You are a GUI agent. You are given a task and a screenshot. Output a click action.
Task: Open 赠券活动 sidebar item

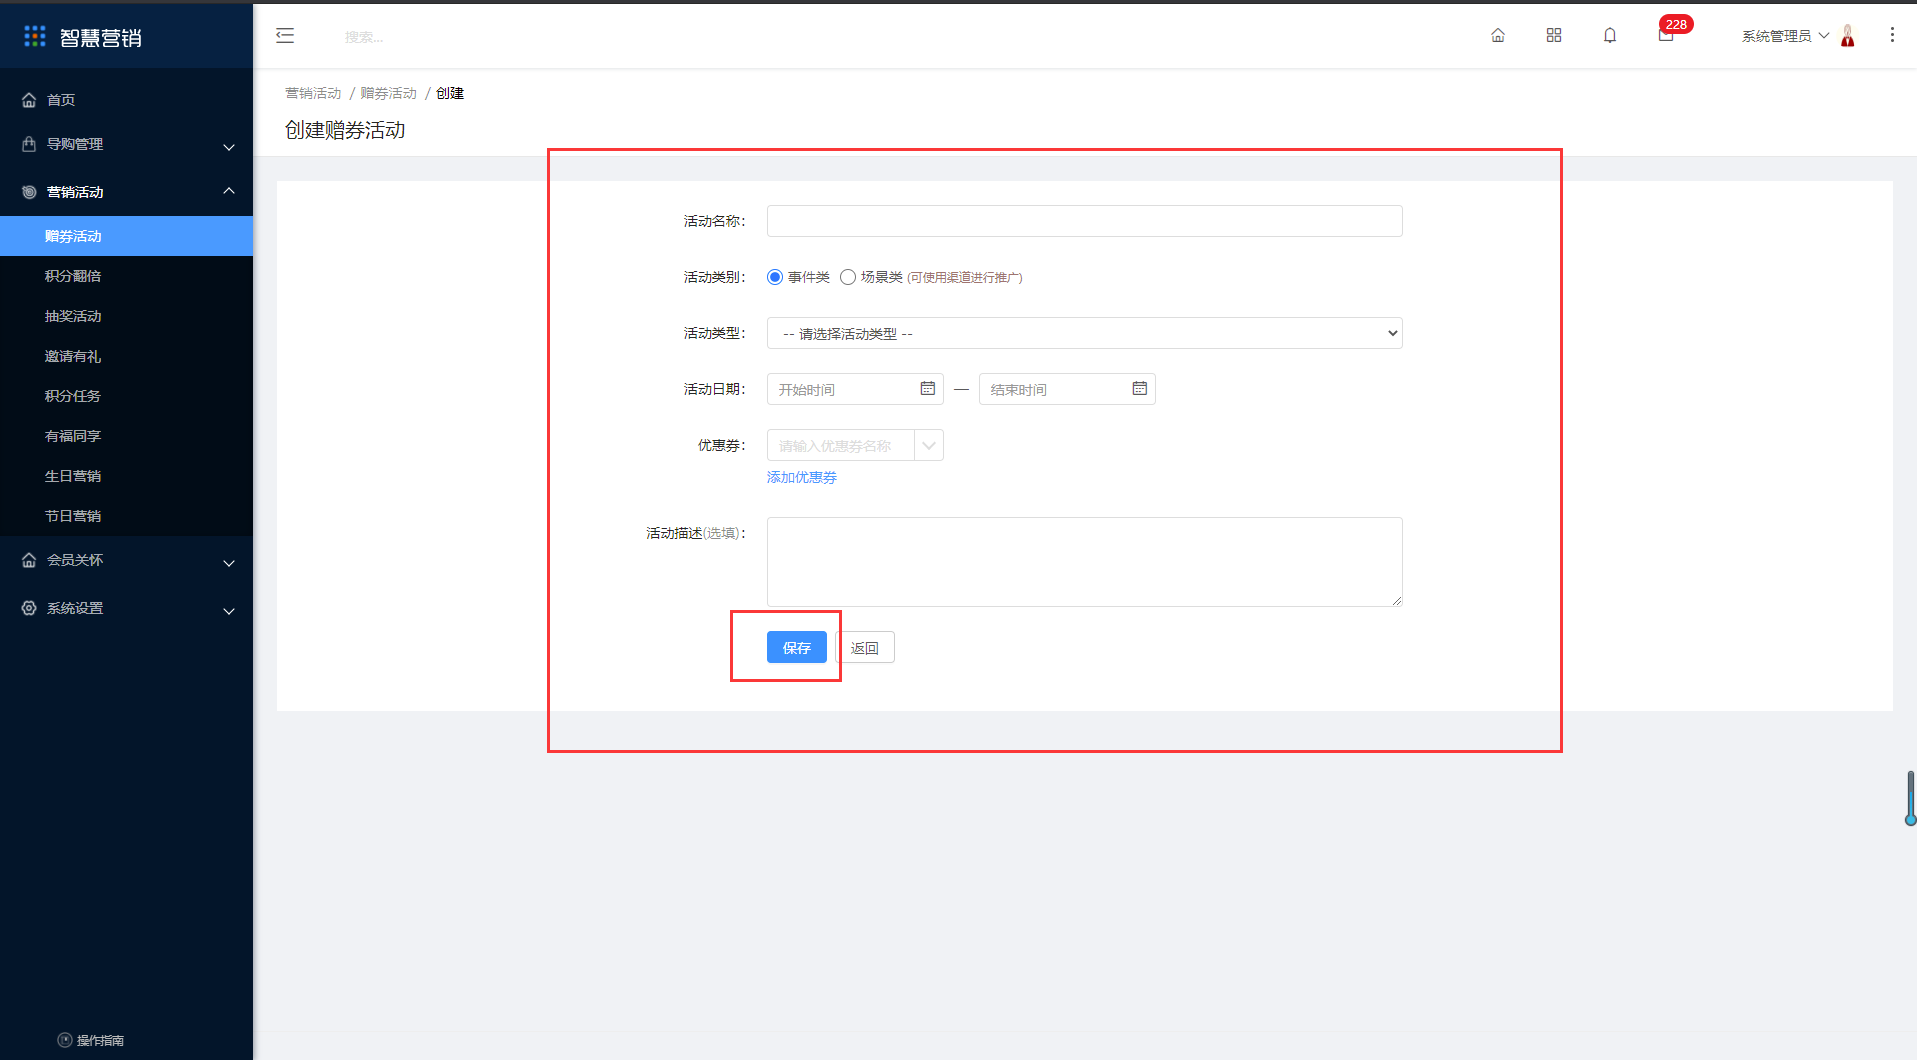[x=126, y=236]
